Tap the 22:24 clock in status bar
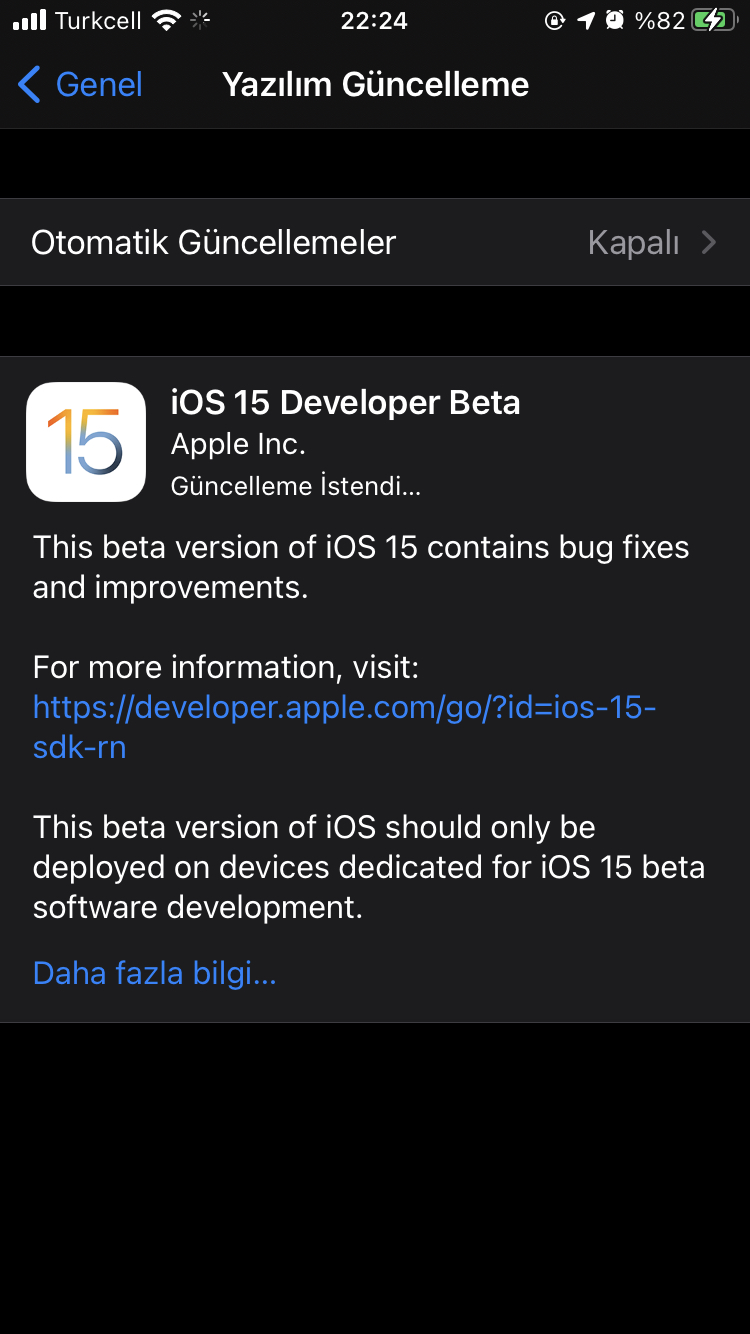 [374, 20]
